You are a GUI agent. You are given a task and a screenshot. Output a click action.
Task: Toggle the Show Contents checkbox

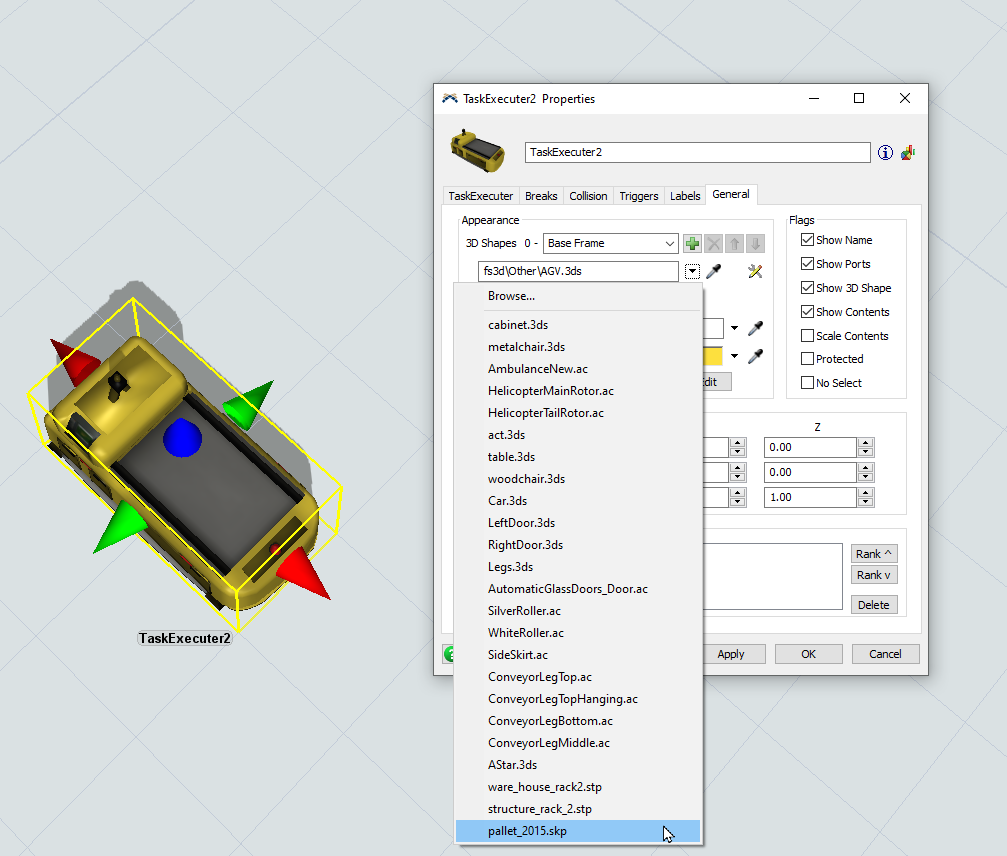pos(807,312)
